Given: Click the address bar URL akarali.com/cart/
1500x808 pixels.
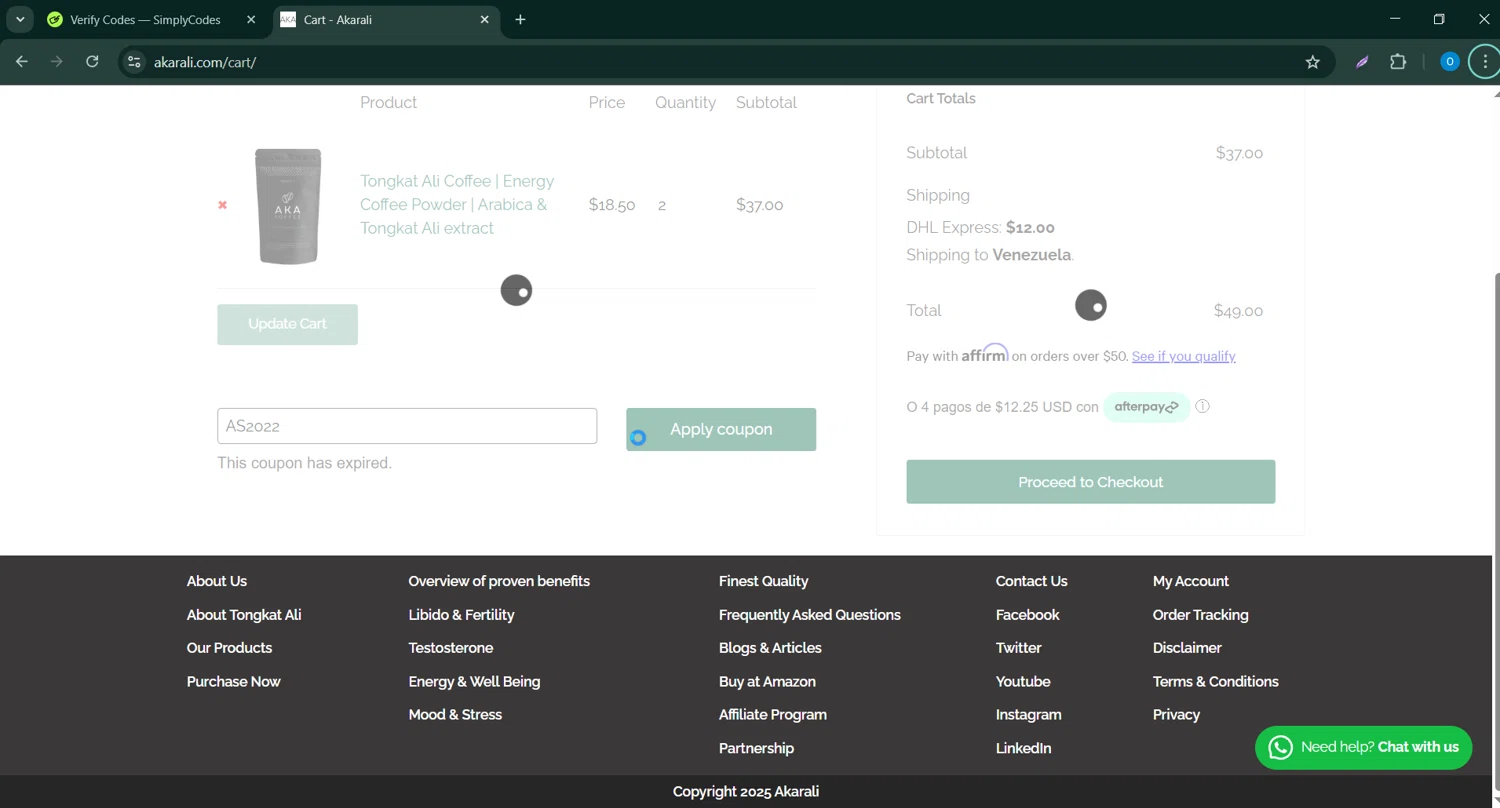Looking at the screenshot, I should coord(205,62).
